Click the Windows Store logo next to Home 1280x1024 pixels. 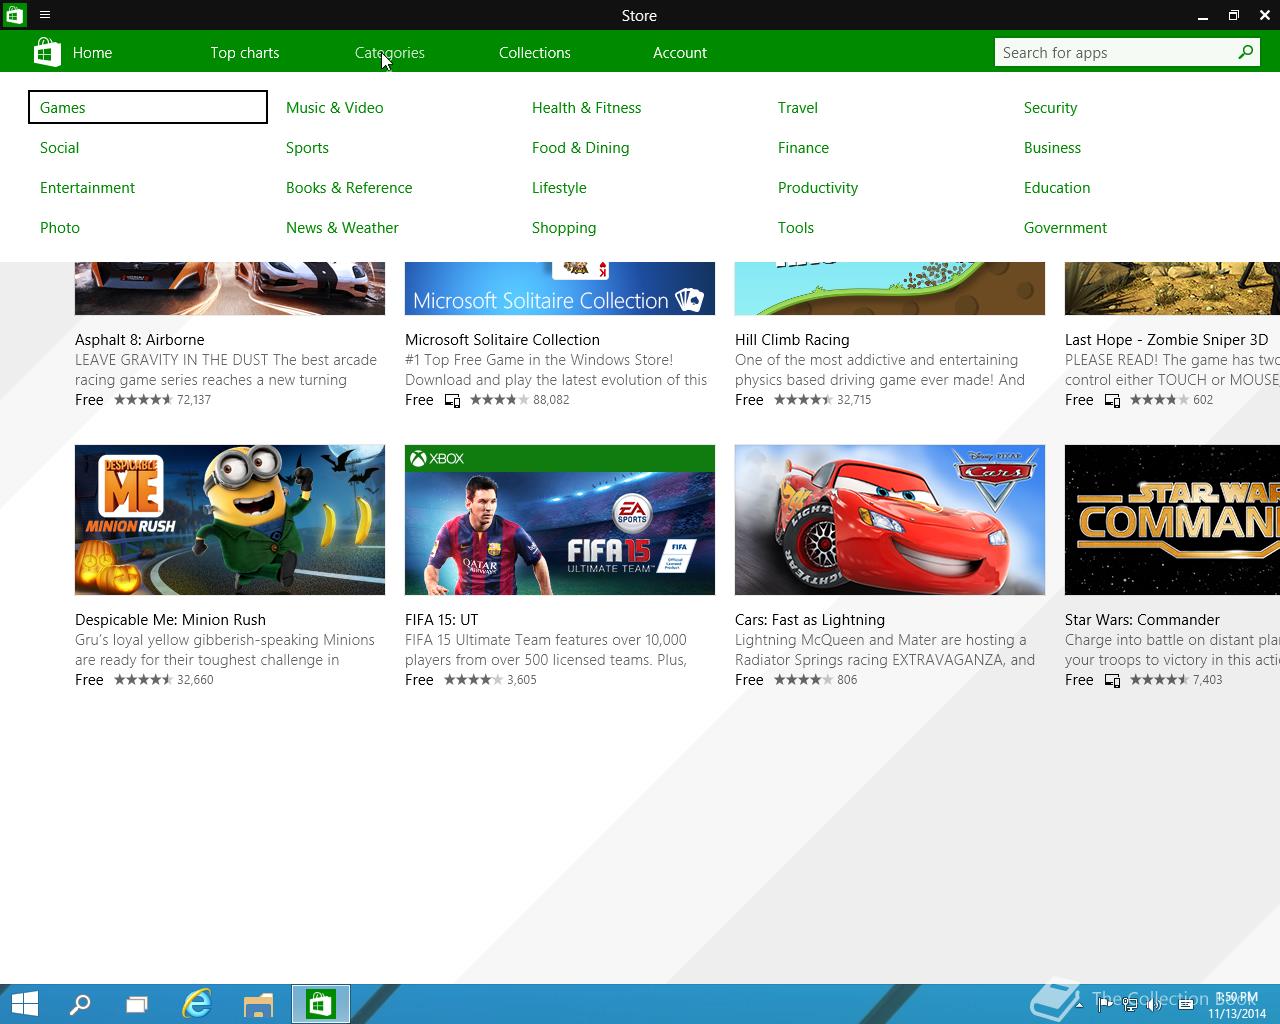pyautogui.click(x=47, y=52)
